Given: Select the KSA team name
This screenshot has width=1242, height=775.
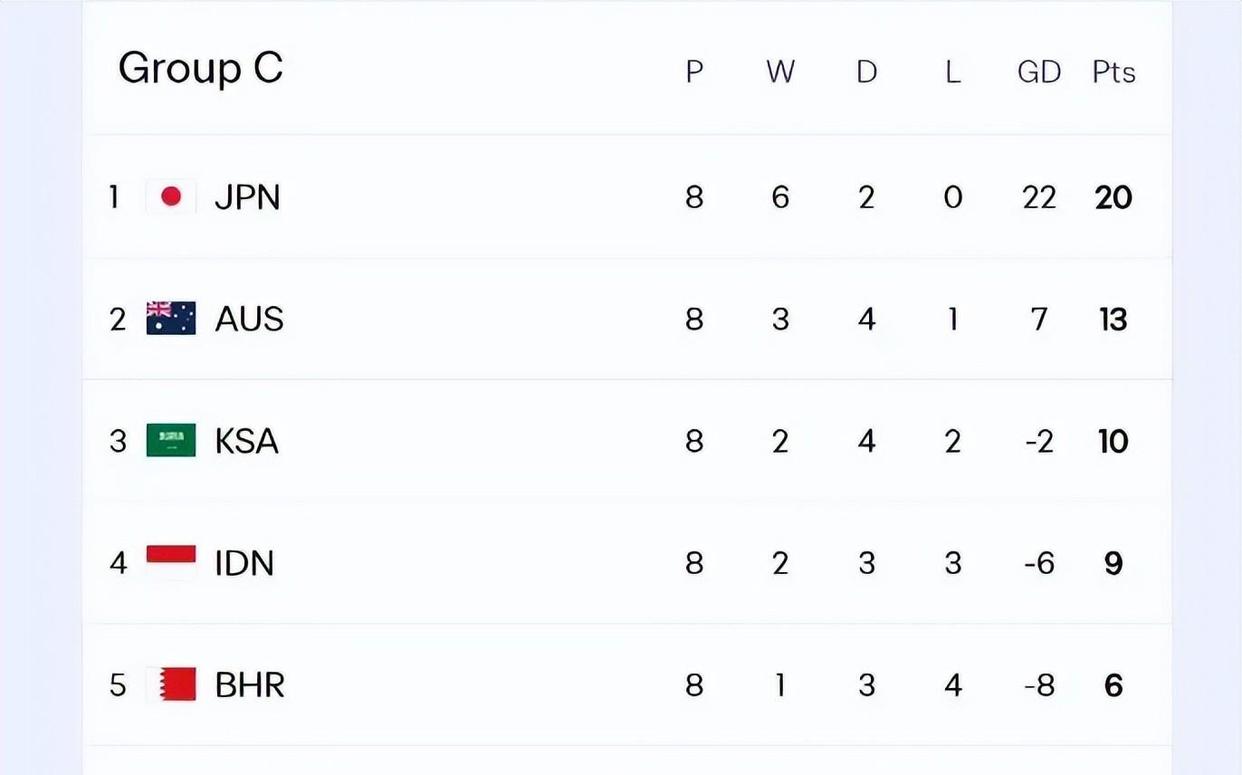Looking at the screenshot, I should click(x=246, y=441).
